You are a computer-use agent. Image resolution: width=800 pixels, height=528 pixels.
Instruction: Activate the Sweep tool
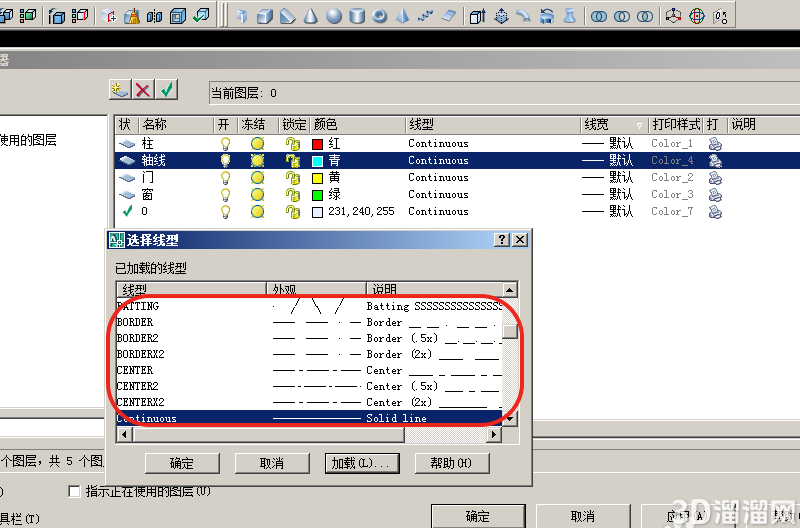(523, 16)
